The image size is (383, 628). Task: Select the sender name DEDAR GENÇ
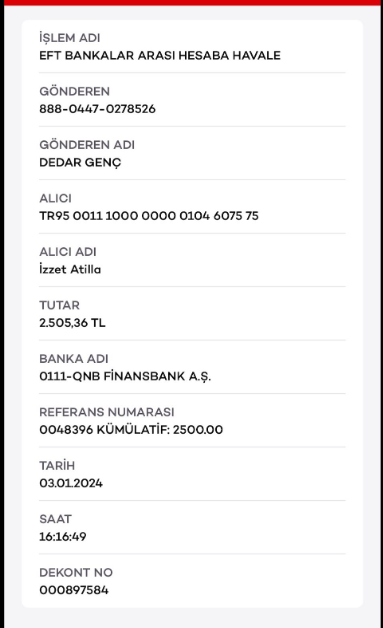[80, 163]
